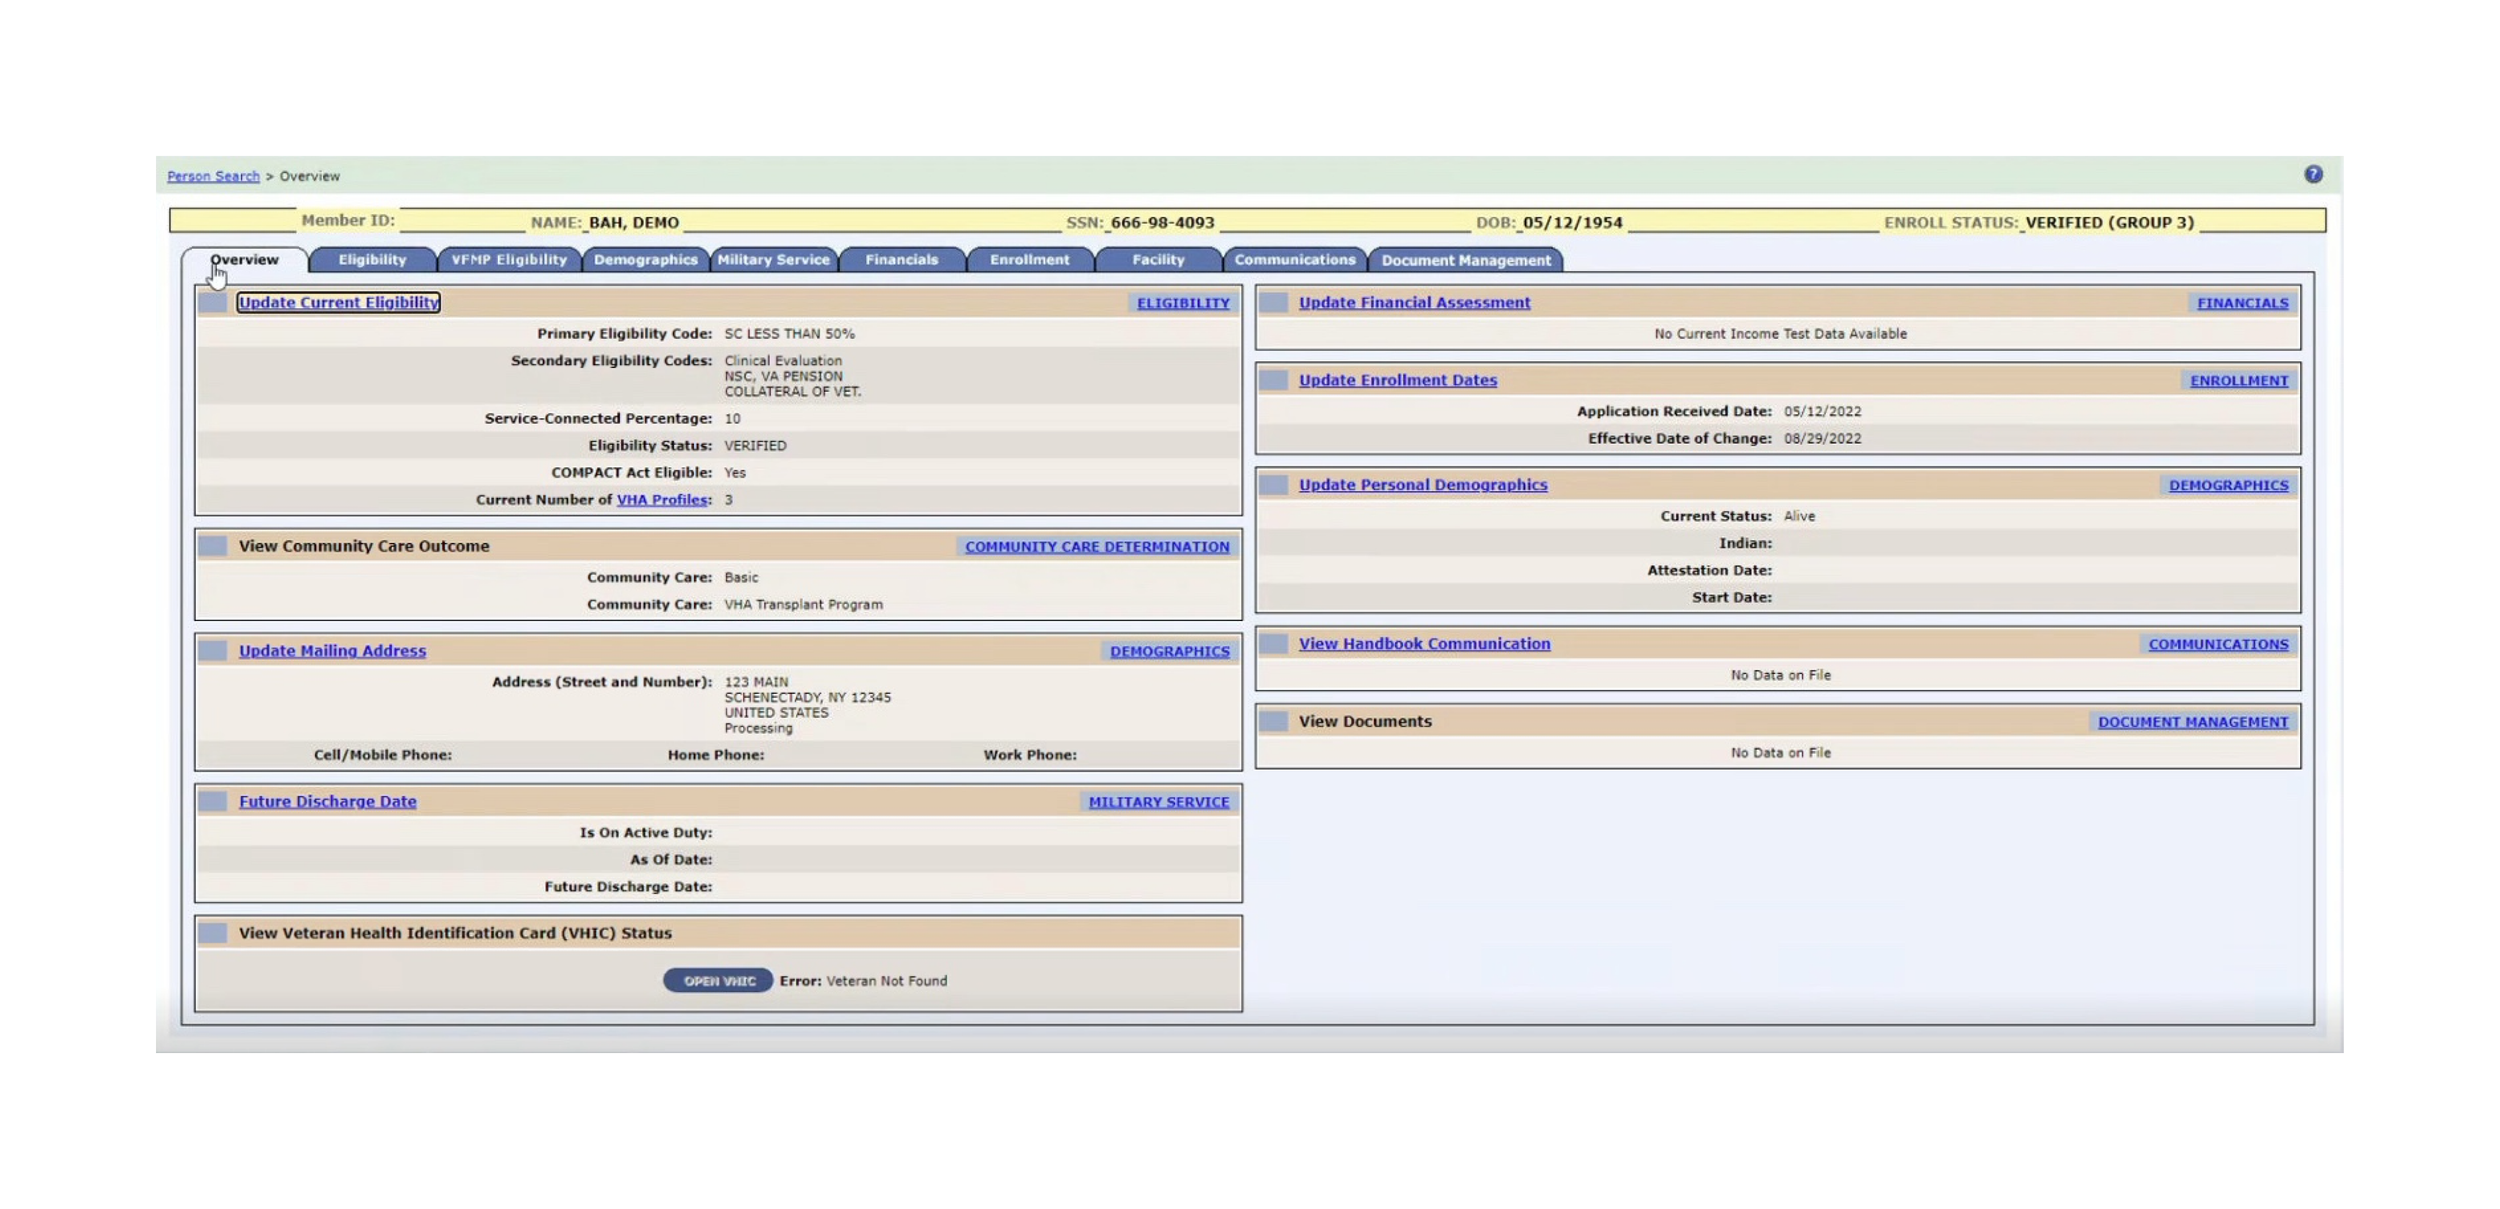2500x1209 pixels.
Task: Click square icon beside Update Current Eligibility
Action: pos(212,302)
